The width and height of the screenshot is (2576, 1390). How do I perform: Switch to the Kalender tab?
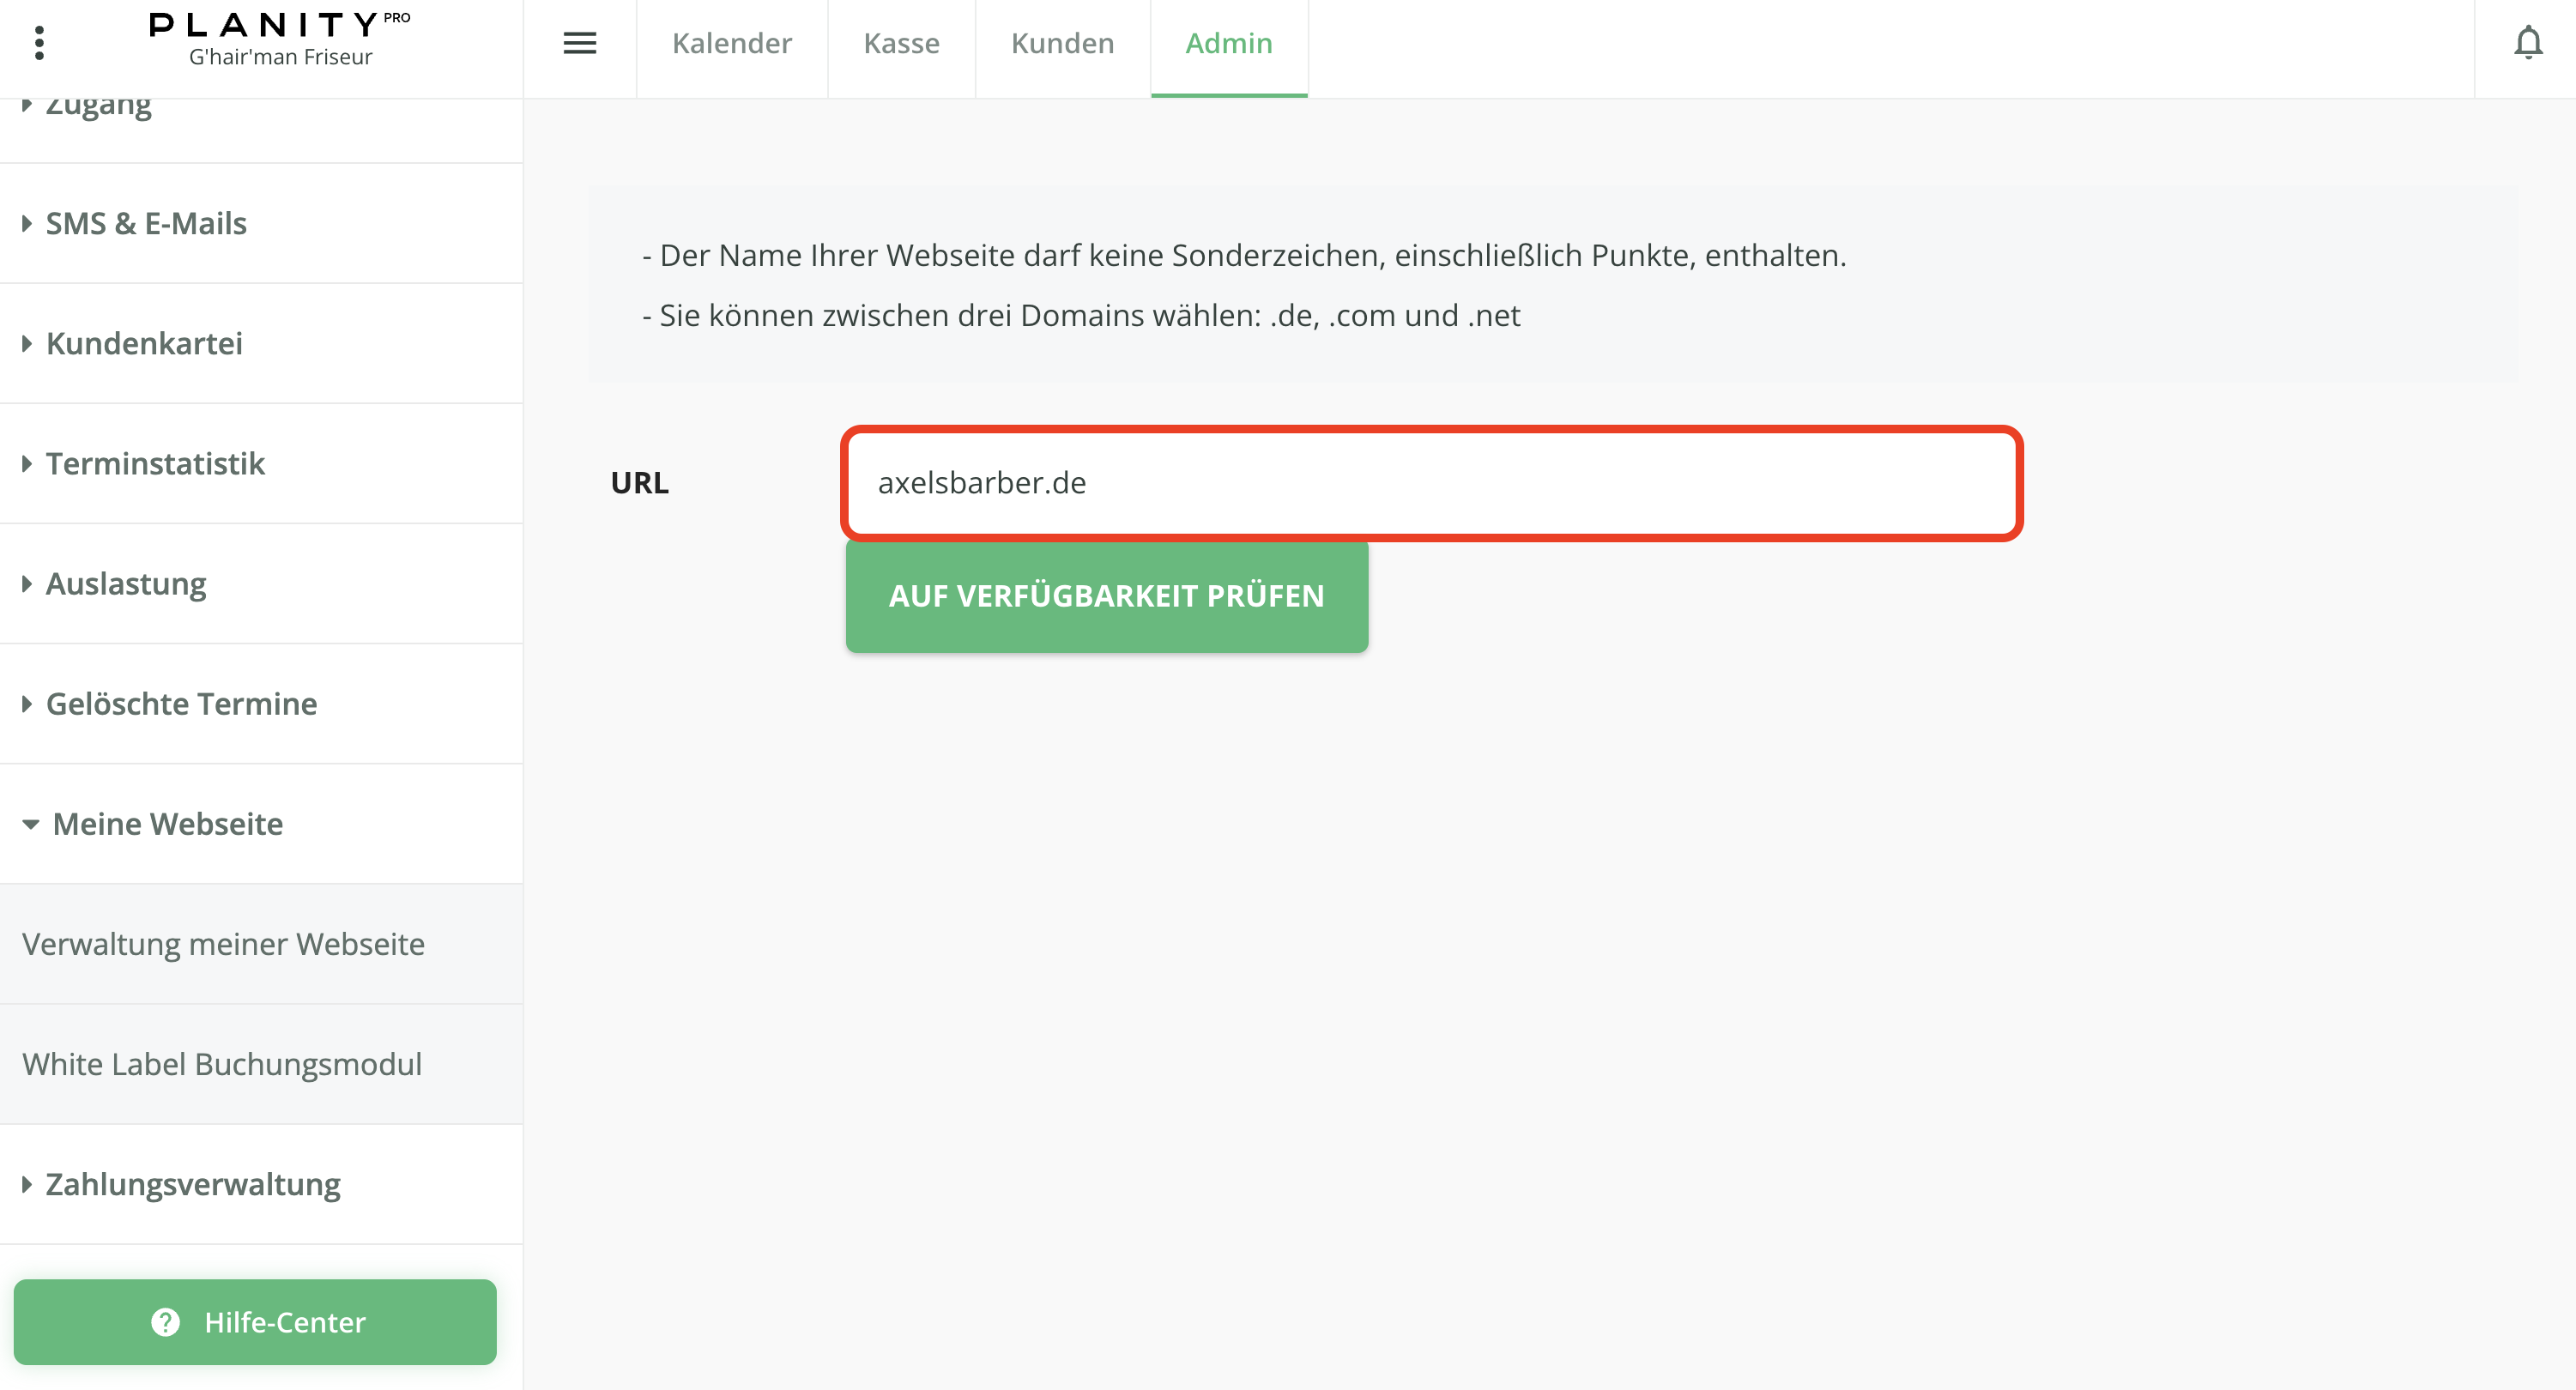731,43
